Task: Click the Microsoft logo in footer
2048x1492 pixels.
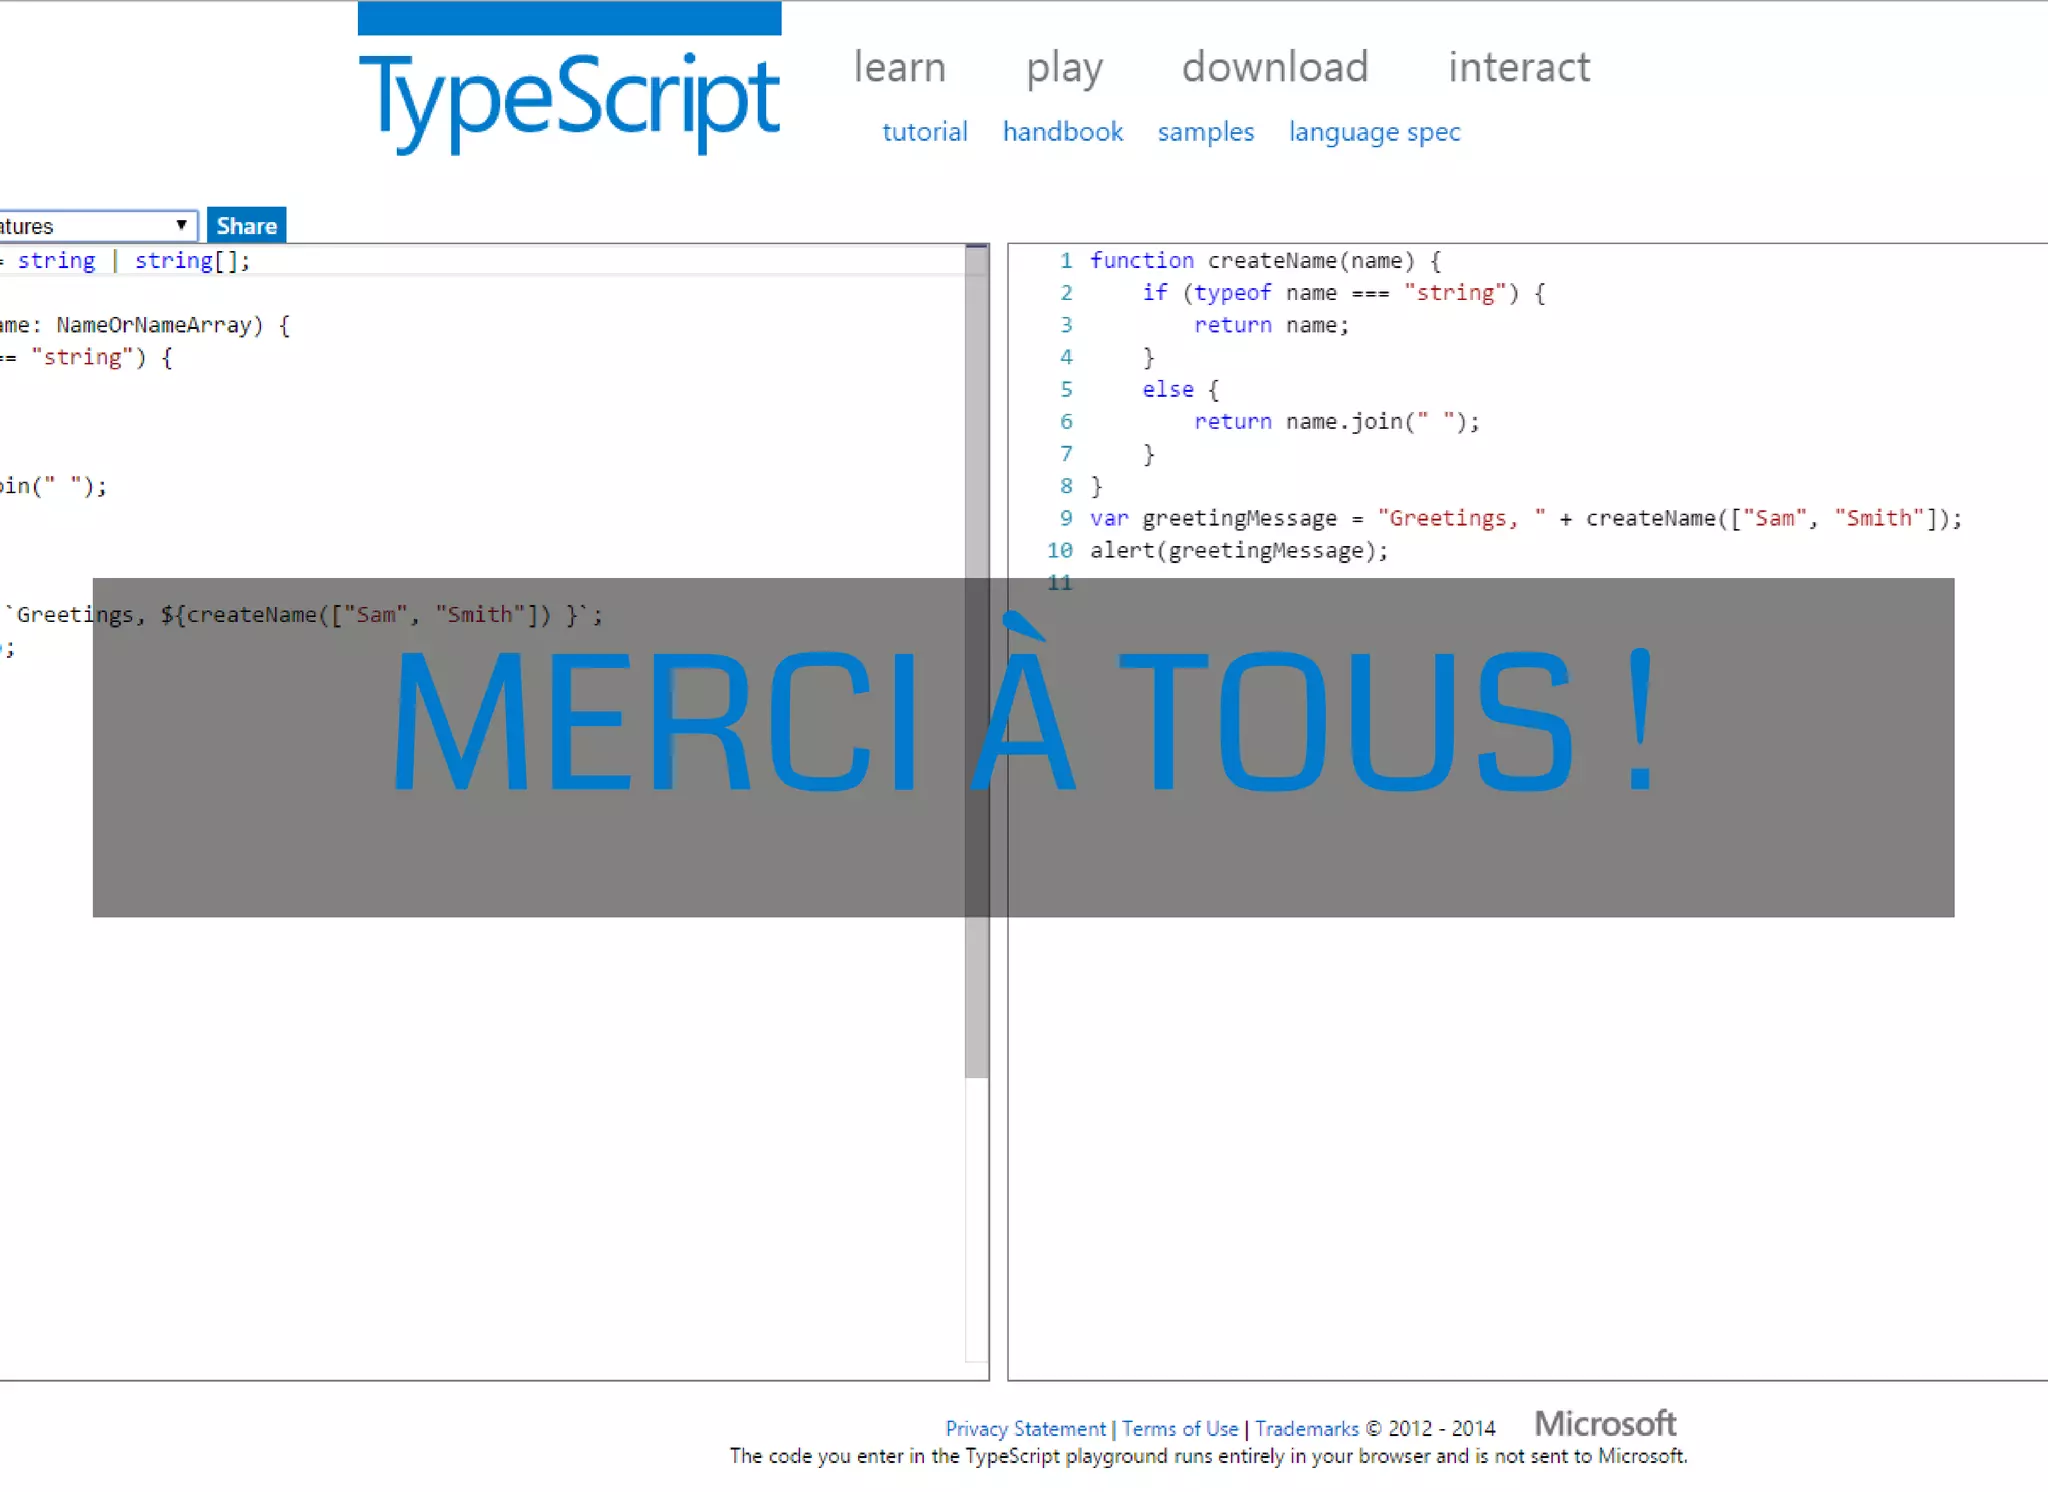Action: pos(1605,1423)
